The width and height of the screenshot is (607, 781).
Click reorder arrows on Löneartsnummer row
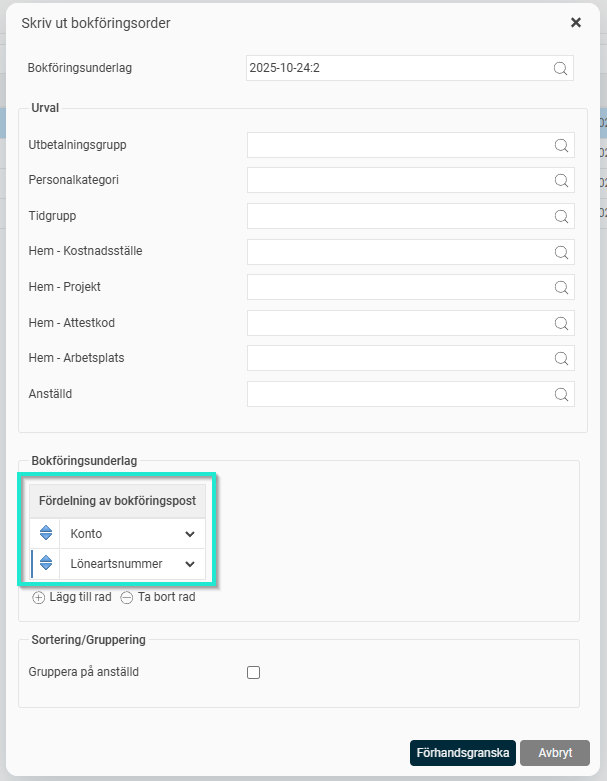pyautogui.click(x=46, y=564)
